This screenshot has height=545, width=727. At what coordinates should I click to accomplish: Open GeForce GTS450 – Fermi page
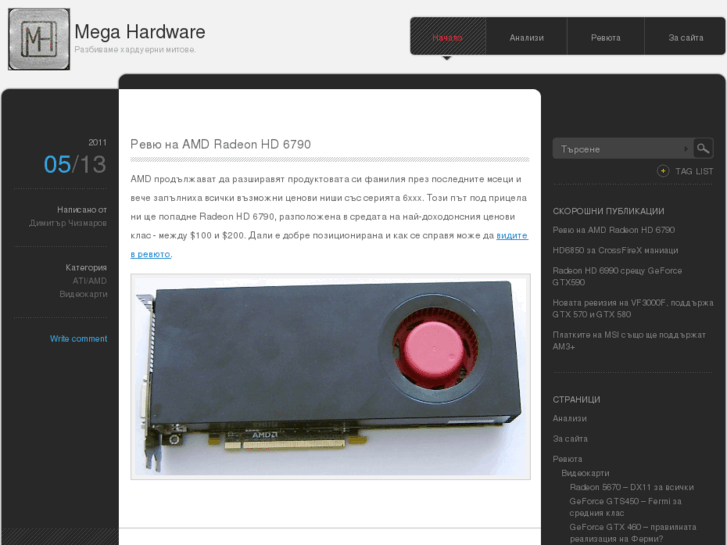(625, 507)
